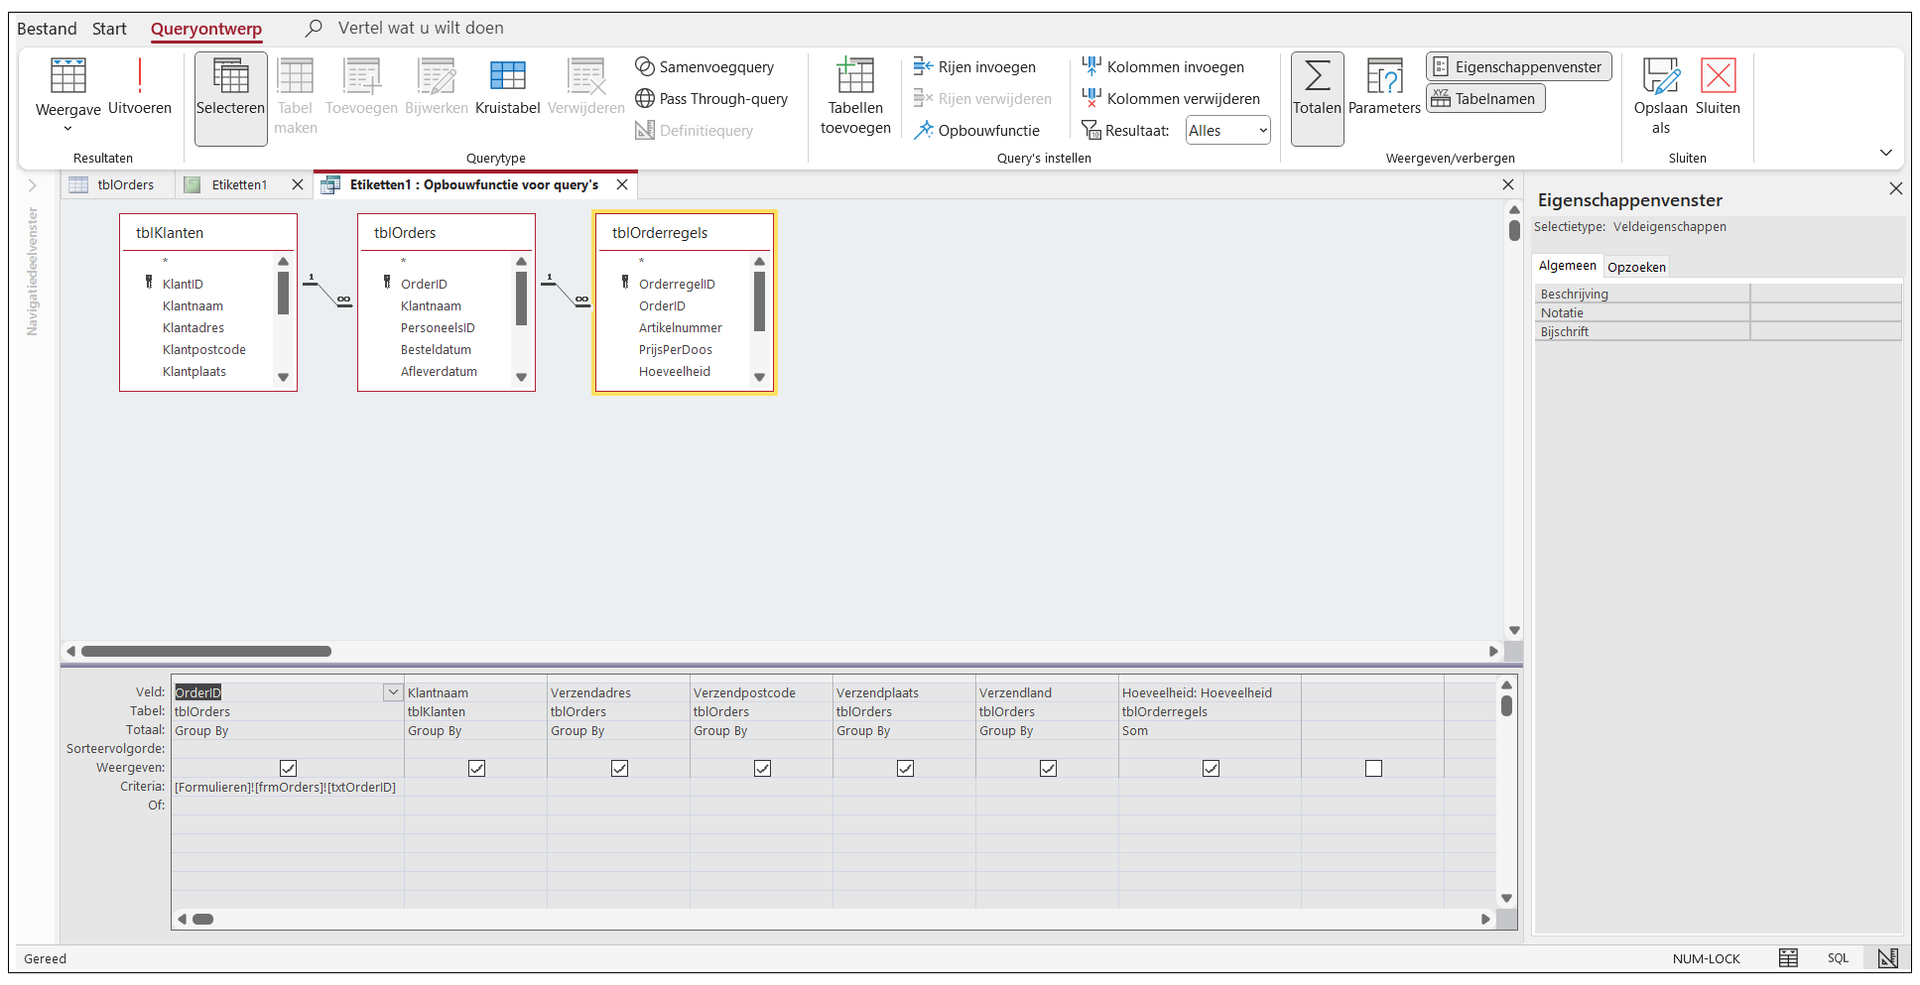
Task: Click the OrderID criteria expression cell
Action: [288, 787]
